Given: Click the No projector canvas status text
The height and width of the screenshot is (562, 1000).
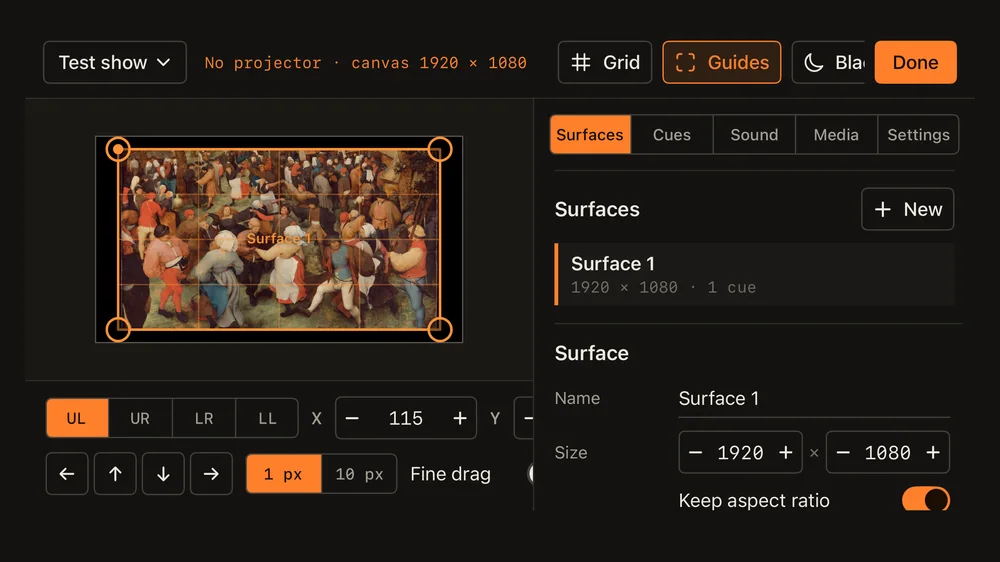Looking at the screenshot, I should coord(365,63).
